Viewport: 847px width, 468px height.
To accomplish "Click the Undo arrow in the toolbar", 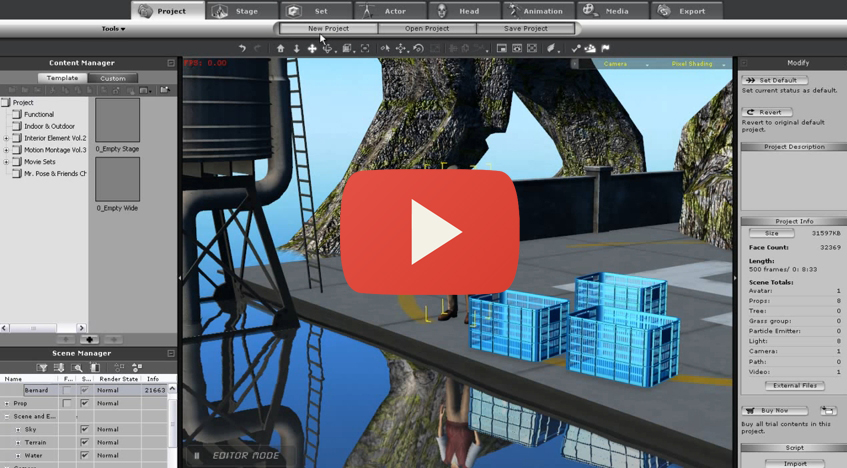I will (242, 48).
